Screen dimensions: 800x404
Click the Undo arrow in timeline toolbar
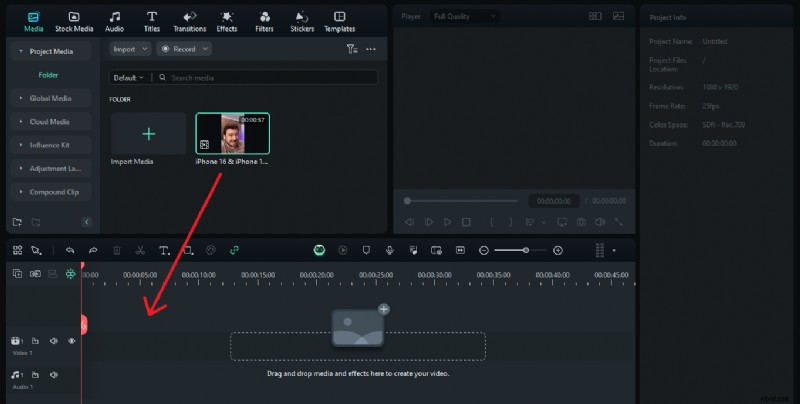coord(69,250)
